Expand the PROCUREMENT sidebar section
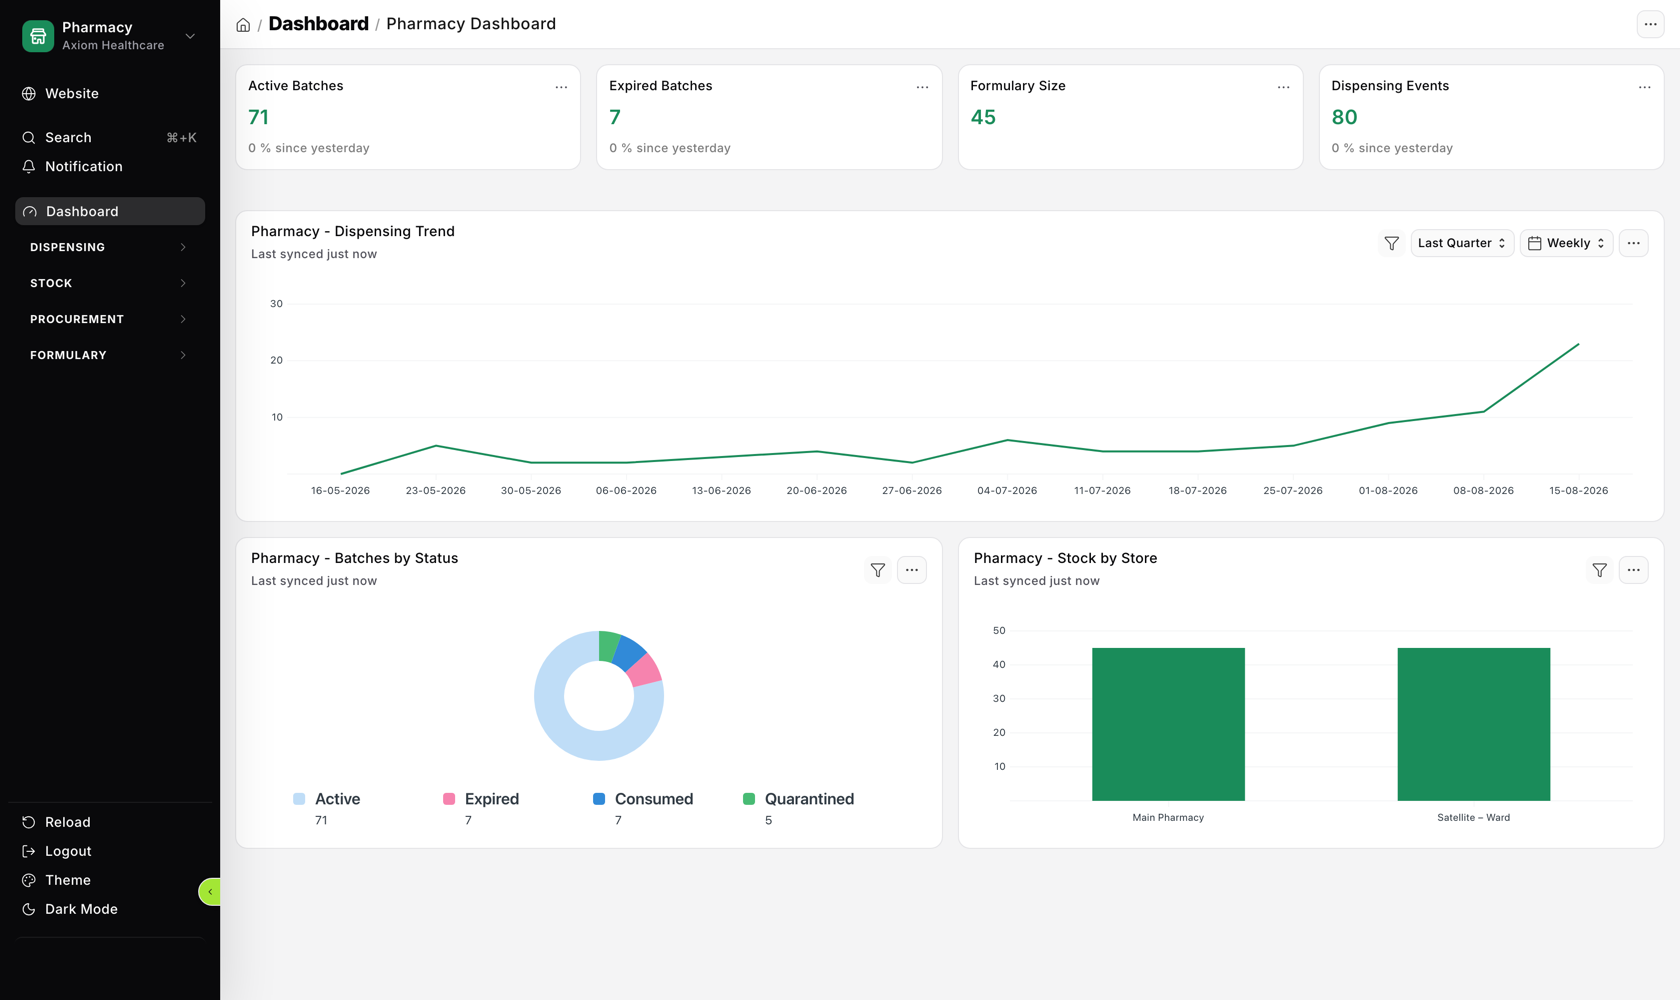The height and width of the screenshot is (1000, 1680). click(110, 319)
